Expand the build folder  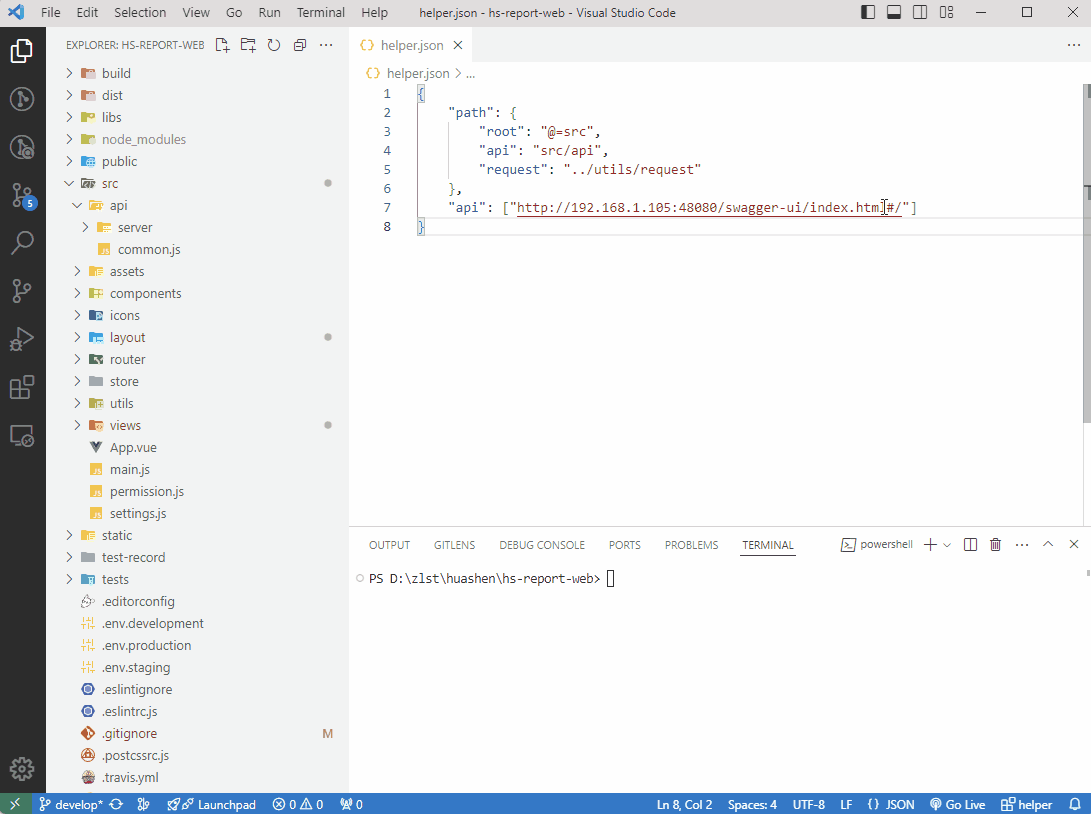point(197,73)
